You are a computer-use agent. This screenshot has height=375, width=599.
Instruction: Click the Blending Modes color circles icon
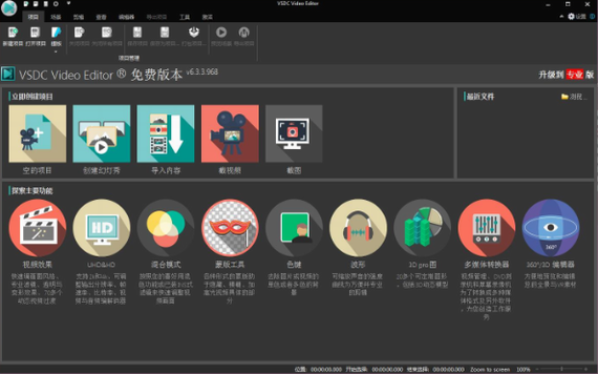coord(165,228)
